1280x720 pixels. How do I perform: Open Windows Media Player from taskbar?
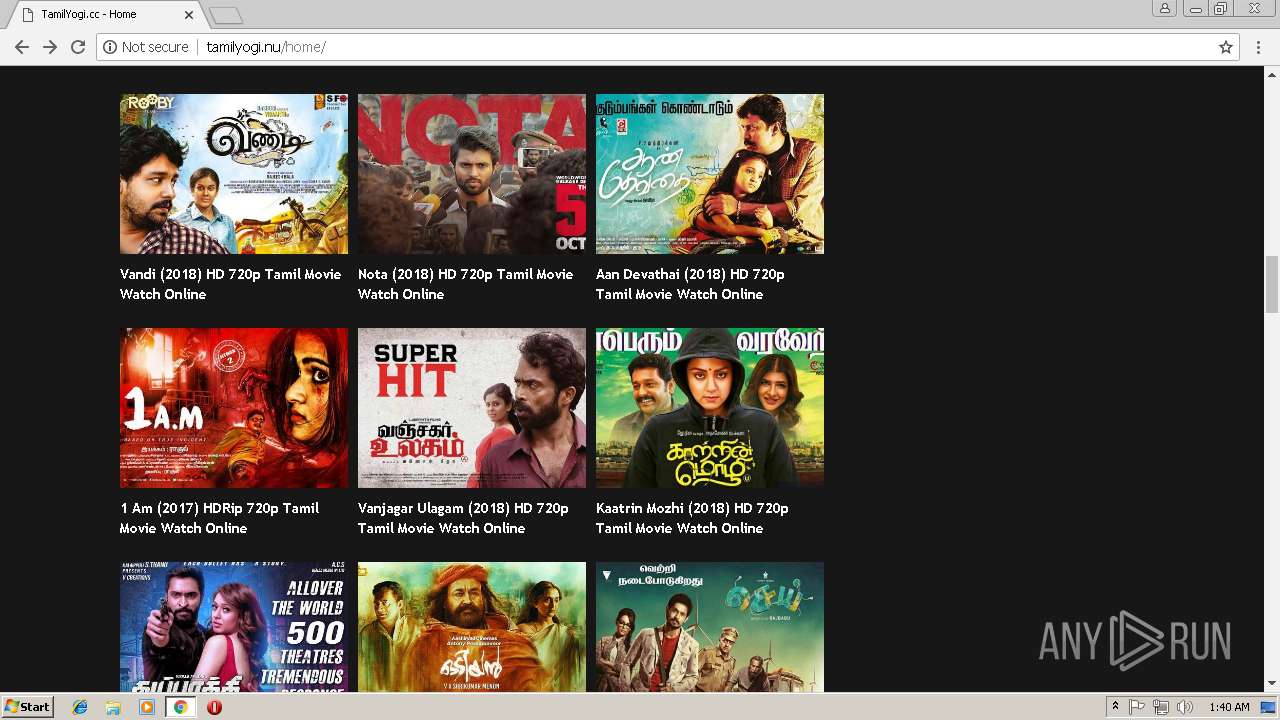point(147,707)
